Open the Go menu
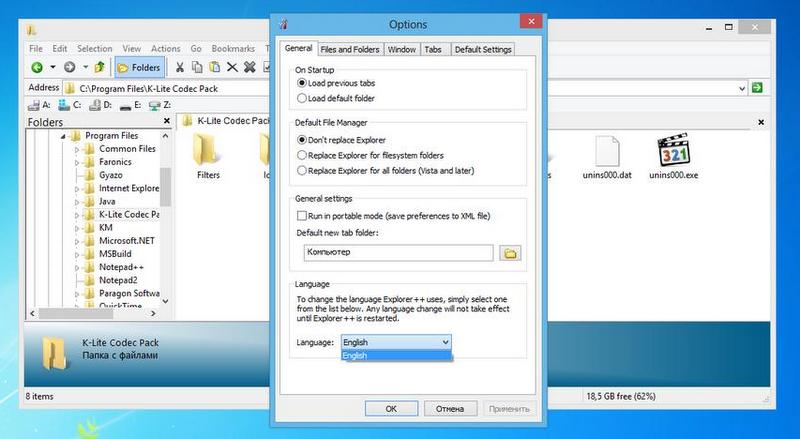 pos(196,48)
